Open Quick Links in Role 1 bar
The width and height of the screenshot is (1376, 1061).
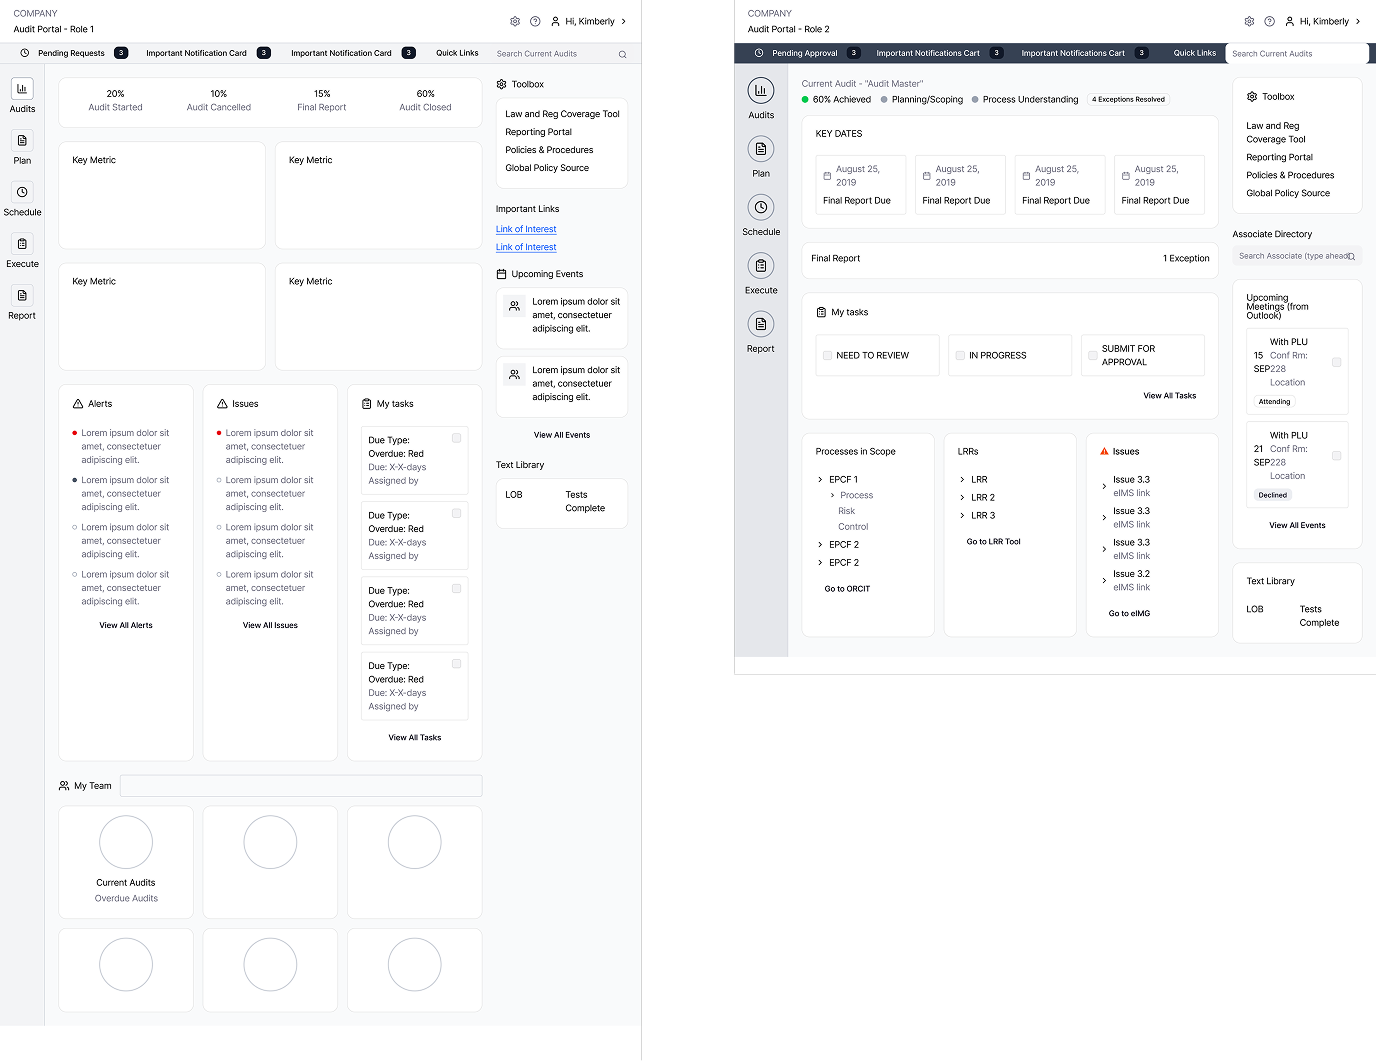tap(457, 53)
